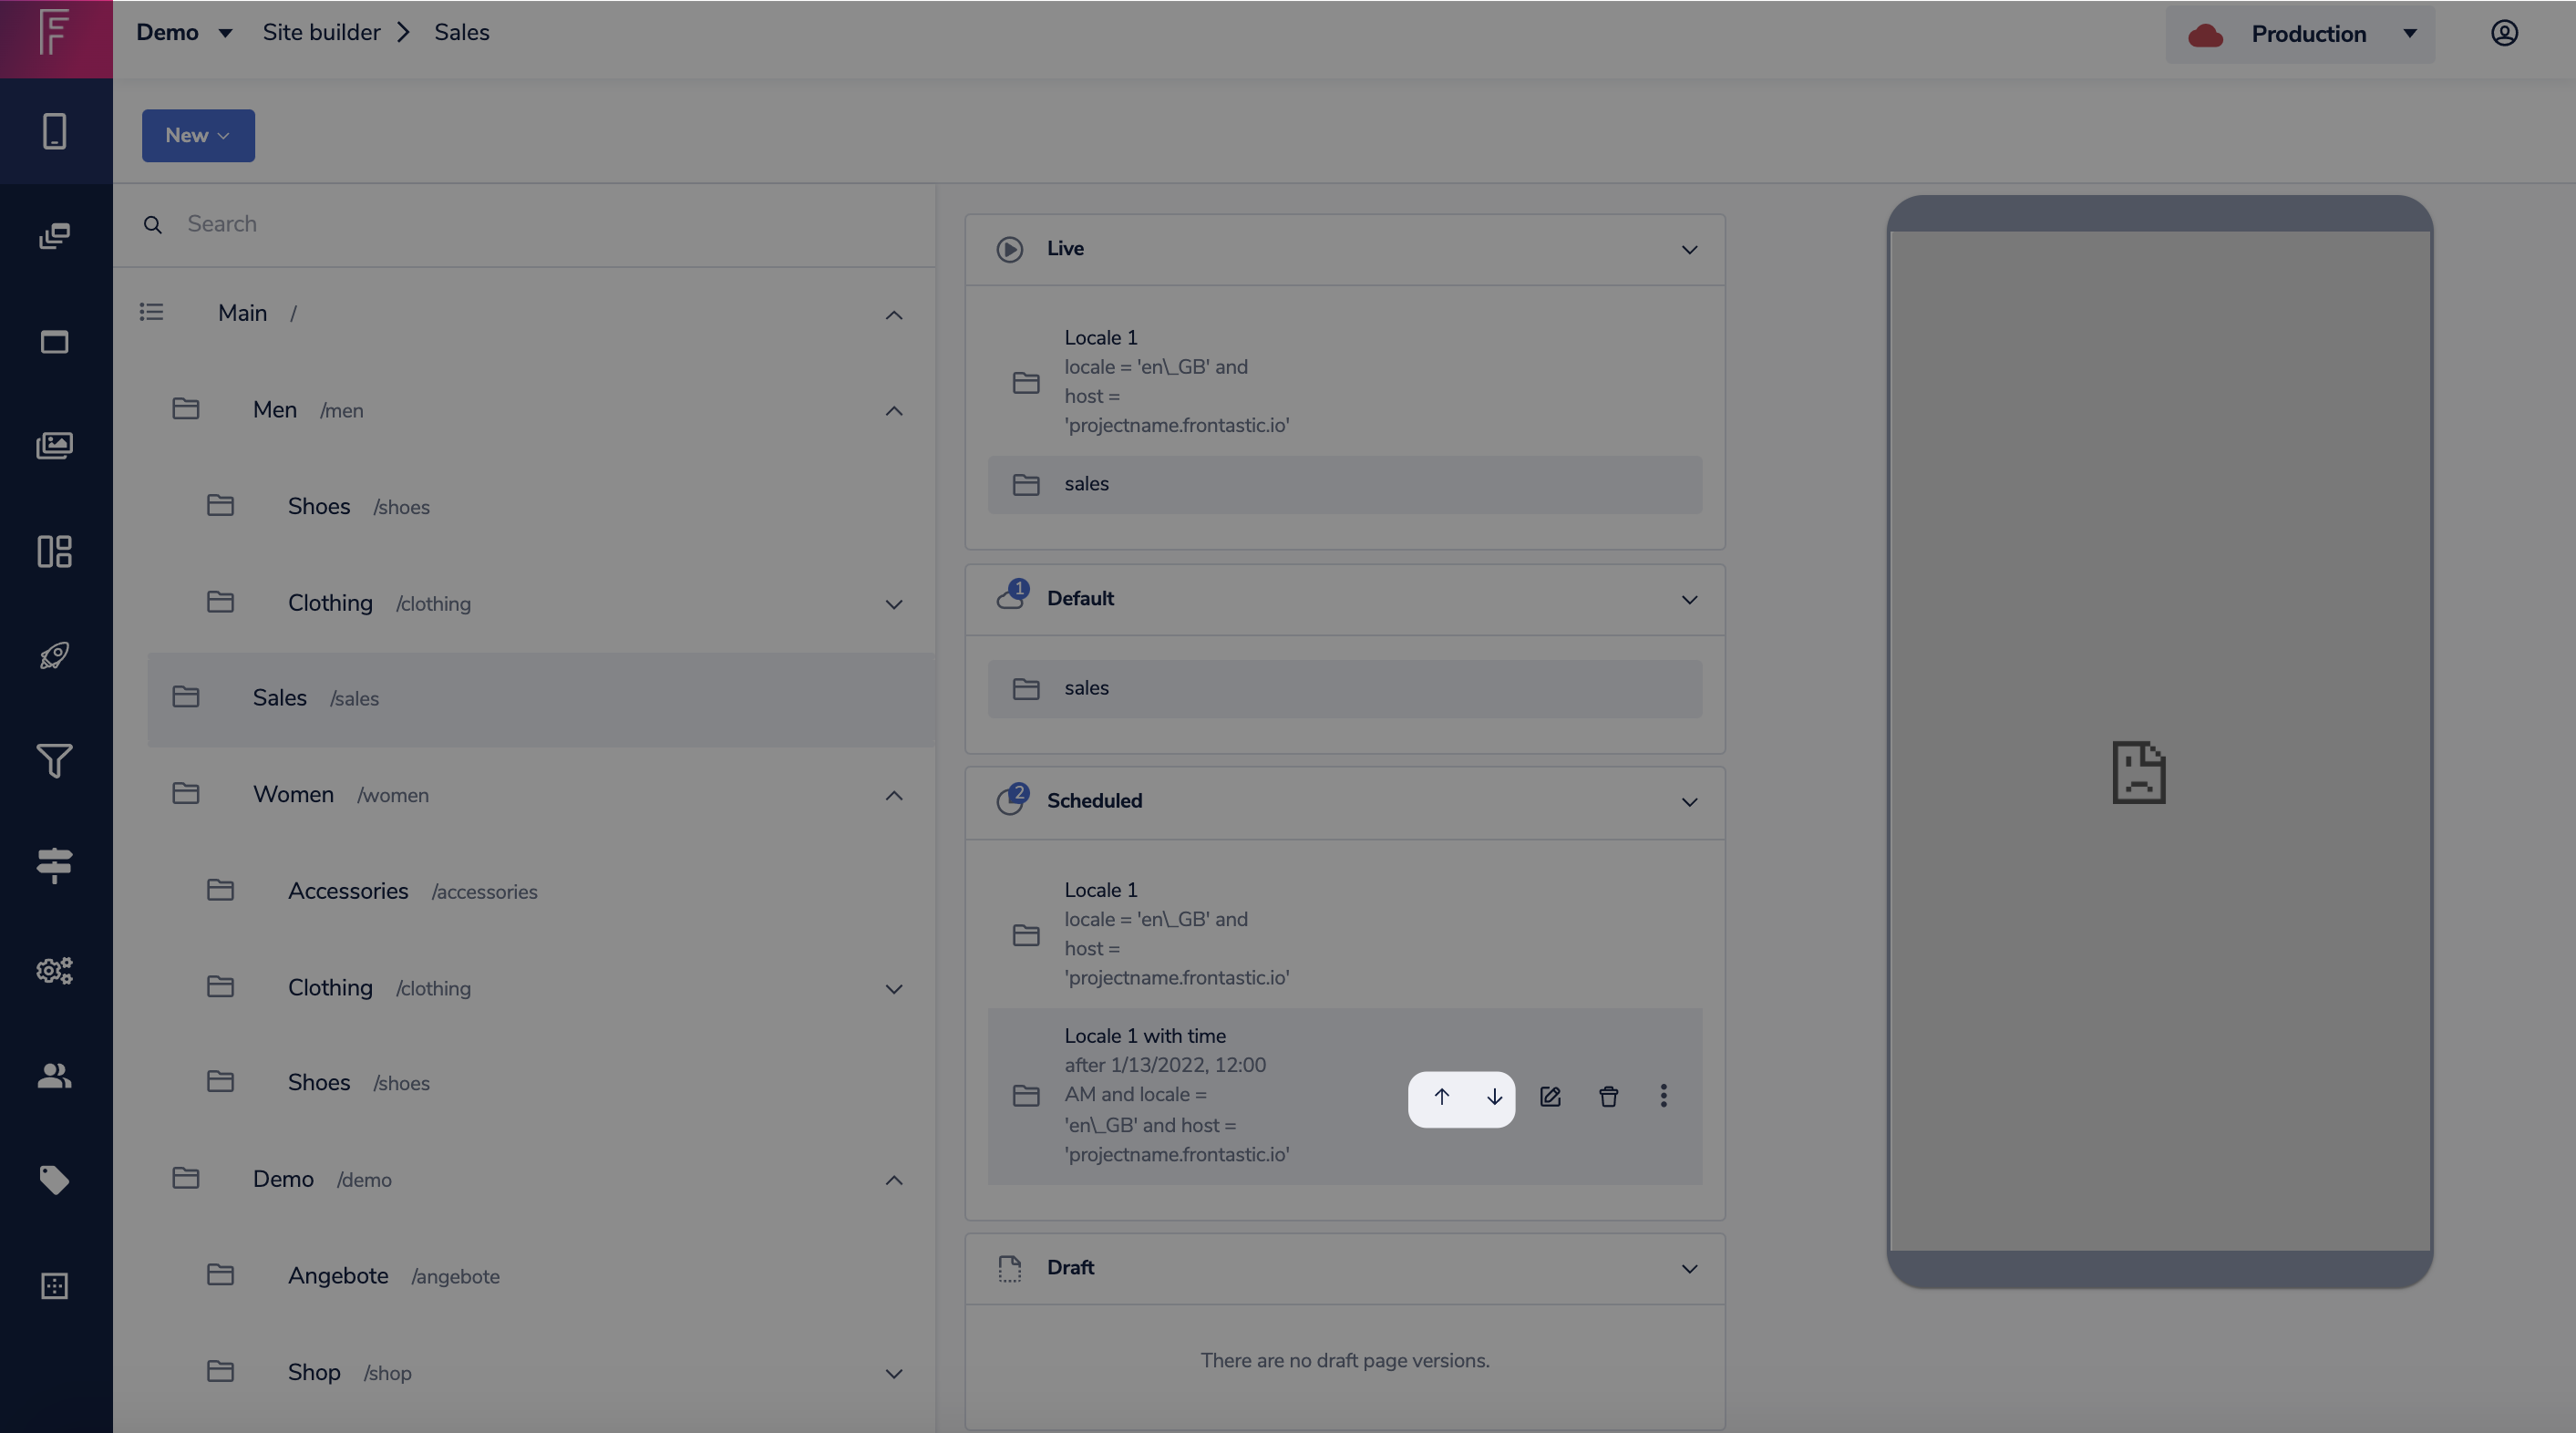Screen dimensions: 2576x1433
Task: Click the edit pencil icon
Action: 1550,1097
